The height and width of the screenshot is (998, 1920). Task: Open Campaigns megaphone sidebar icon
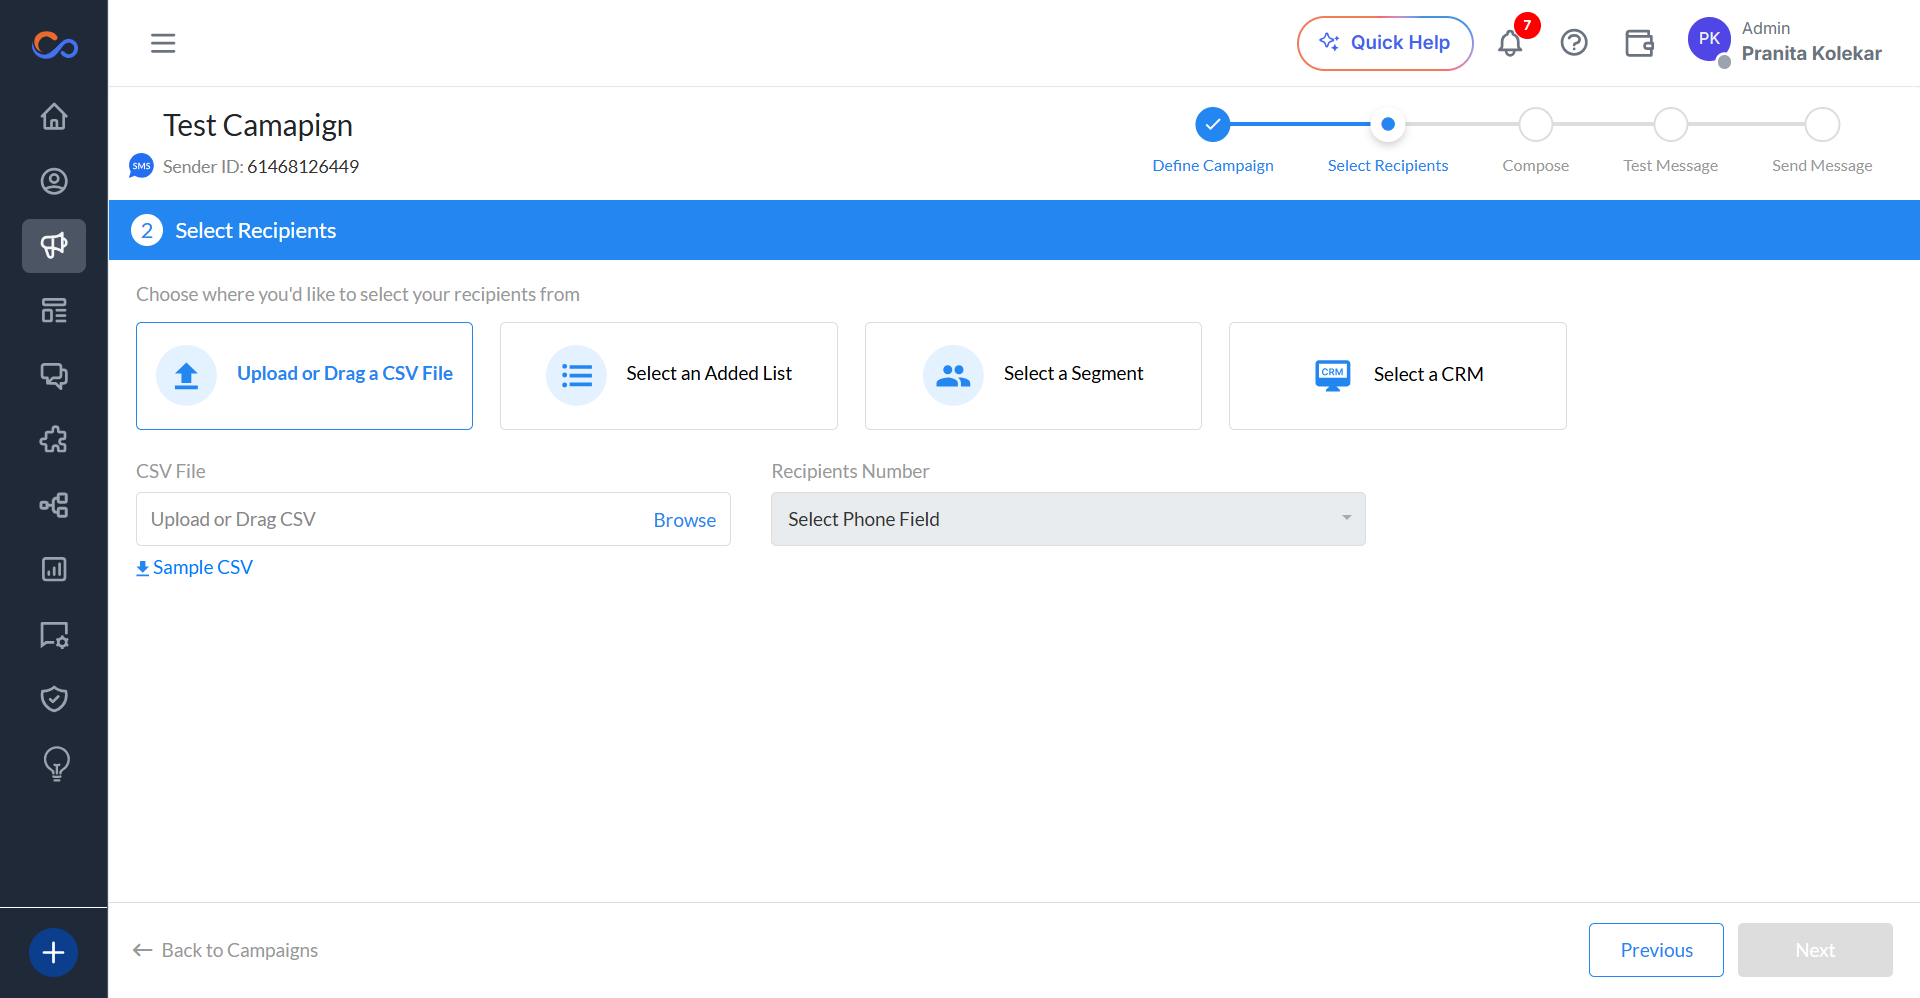click(54, 246)
